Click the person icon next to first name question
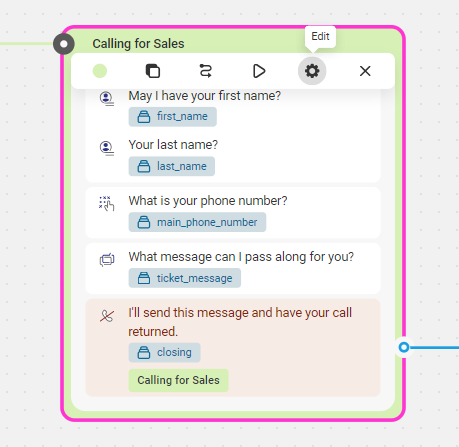 point(107,98)
